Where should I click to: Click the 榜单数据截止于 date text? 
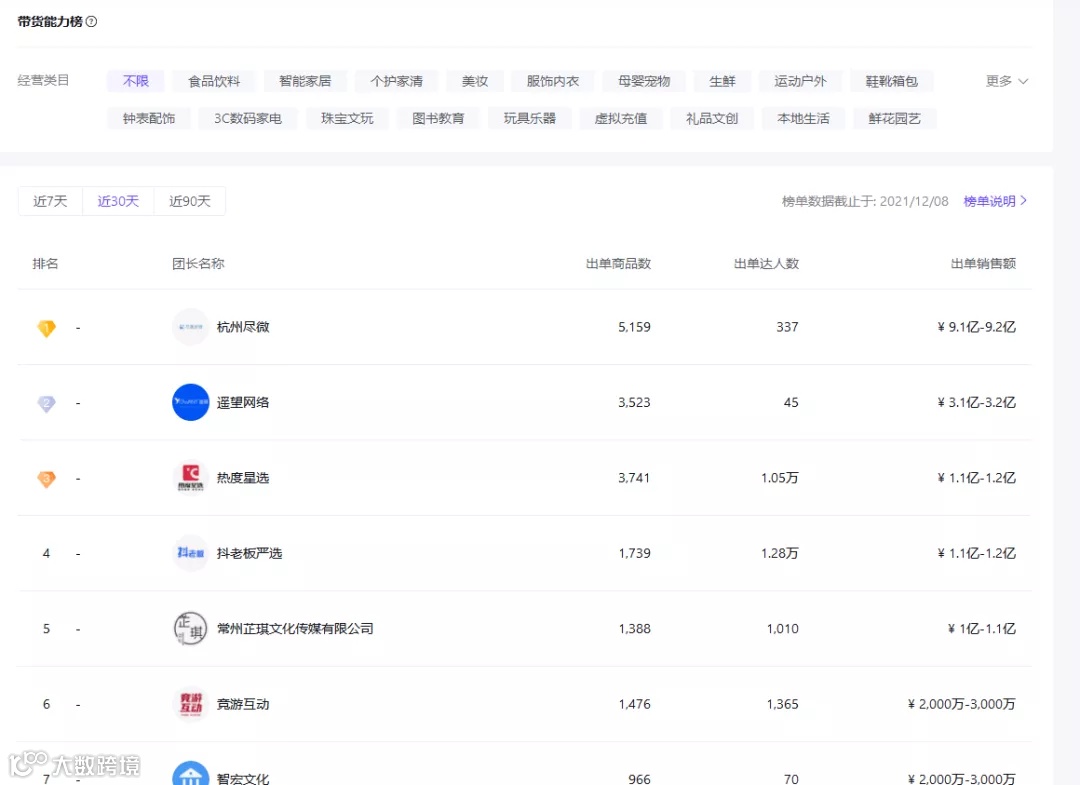865,201
